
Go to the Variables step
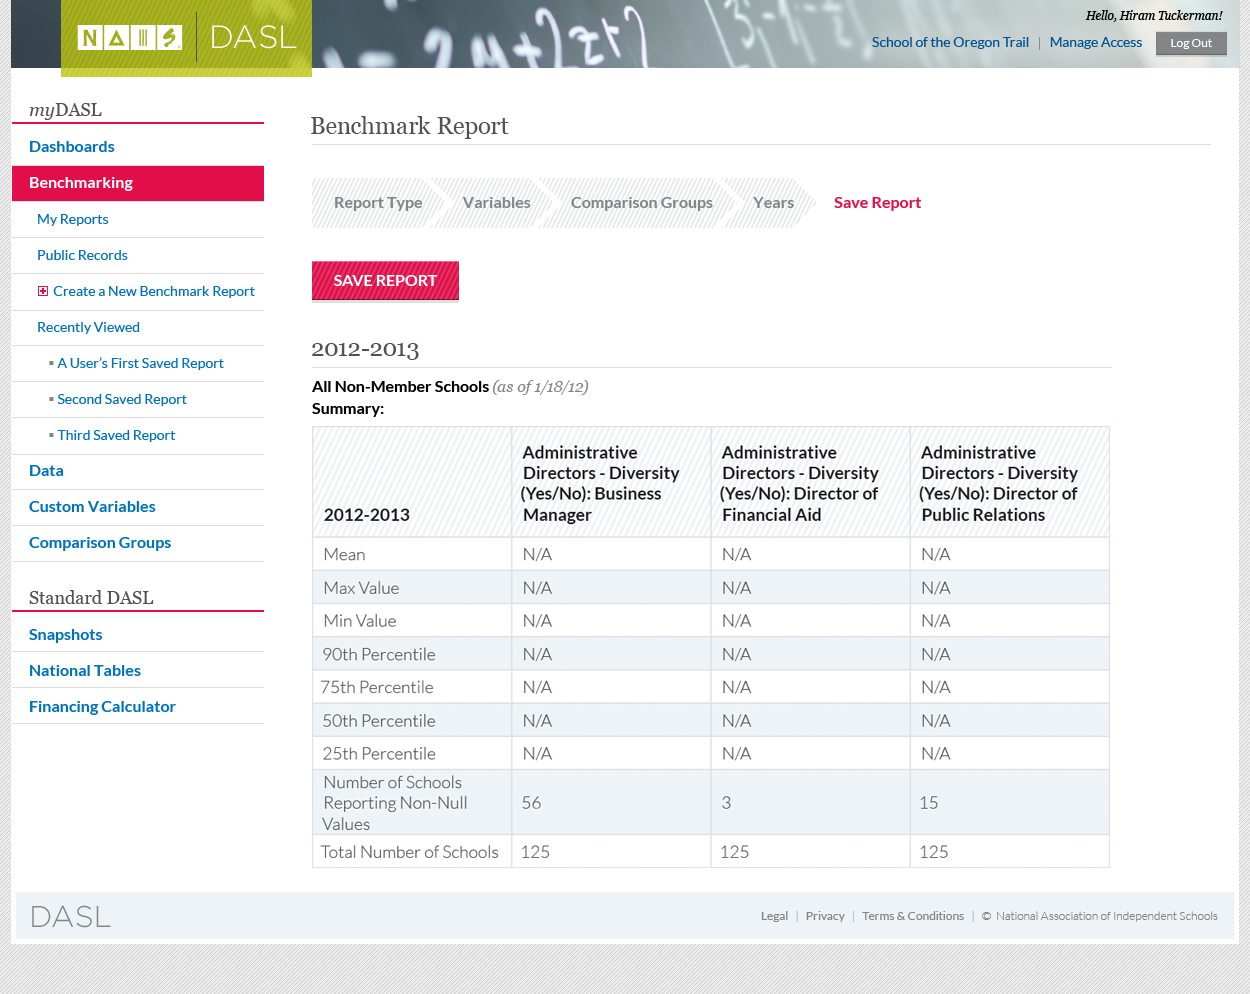497,203
